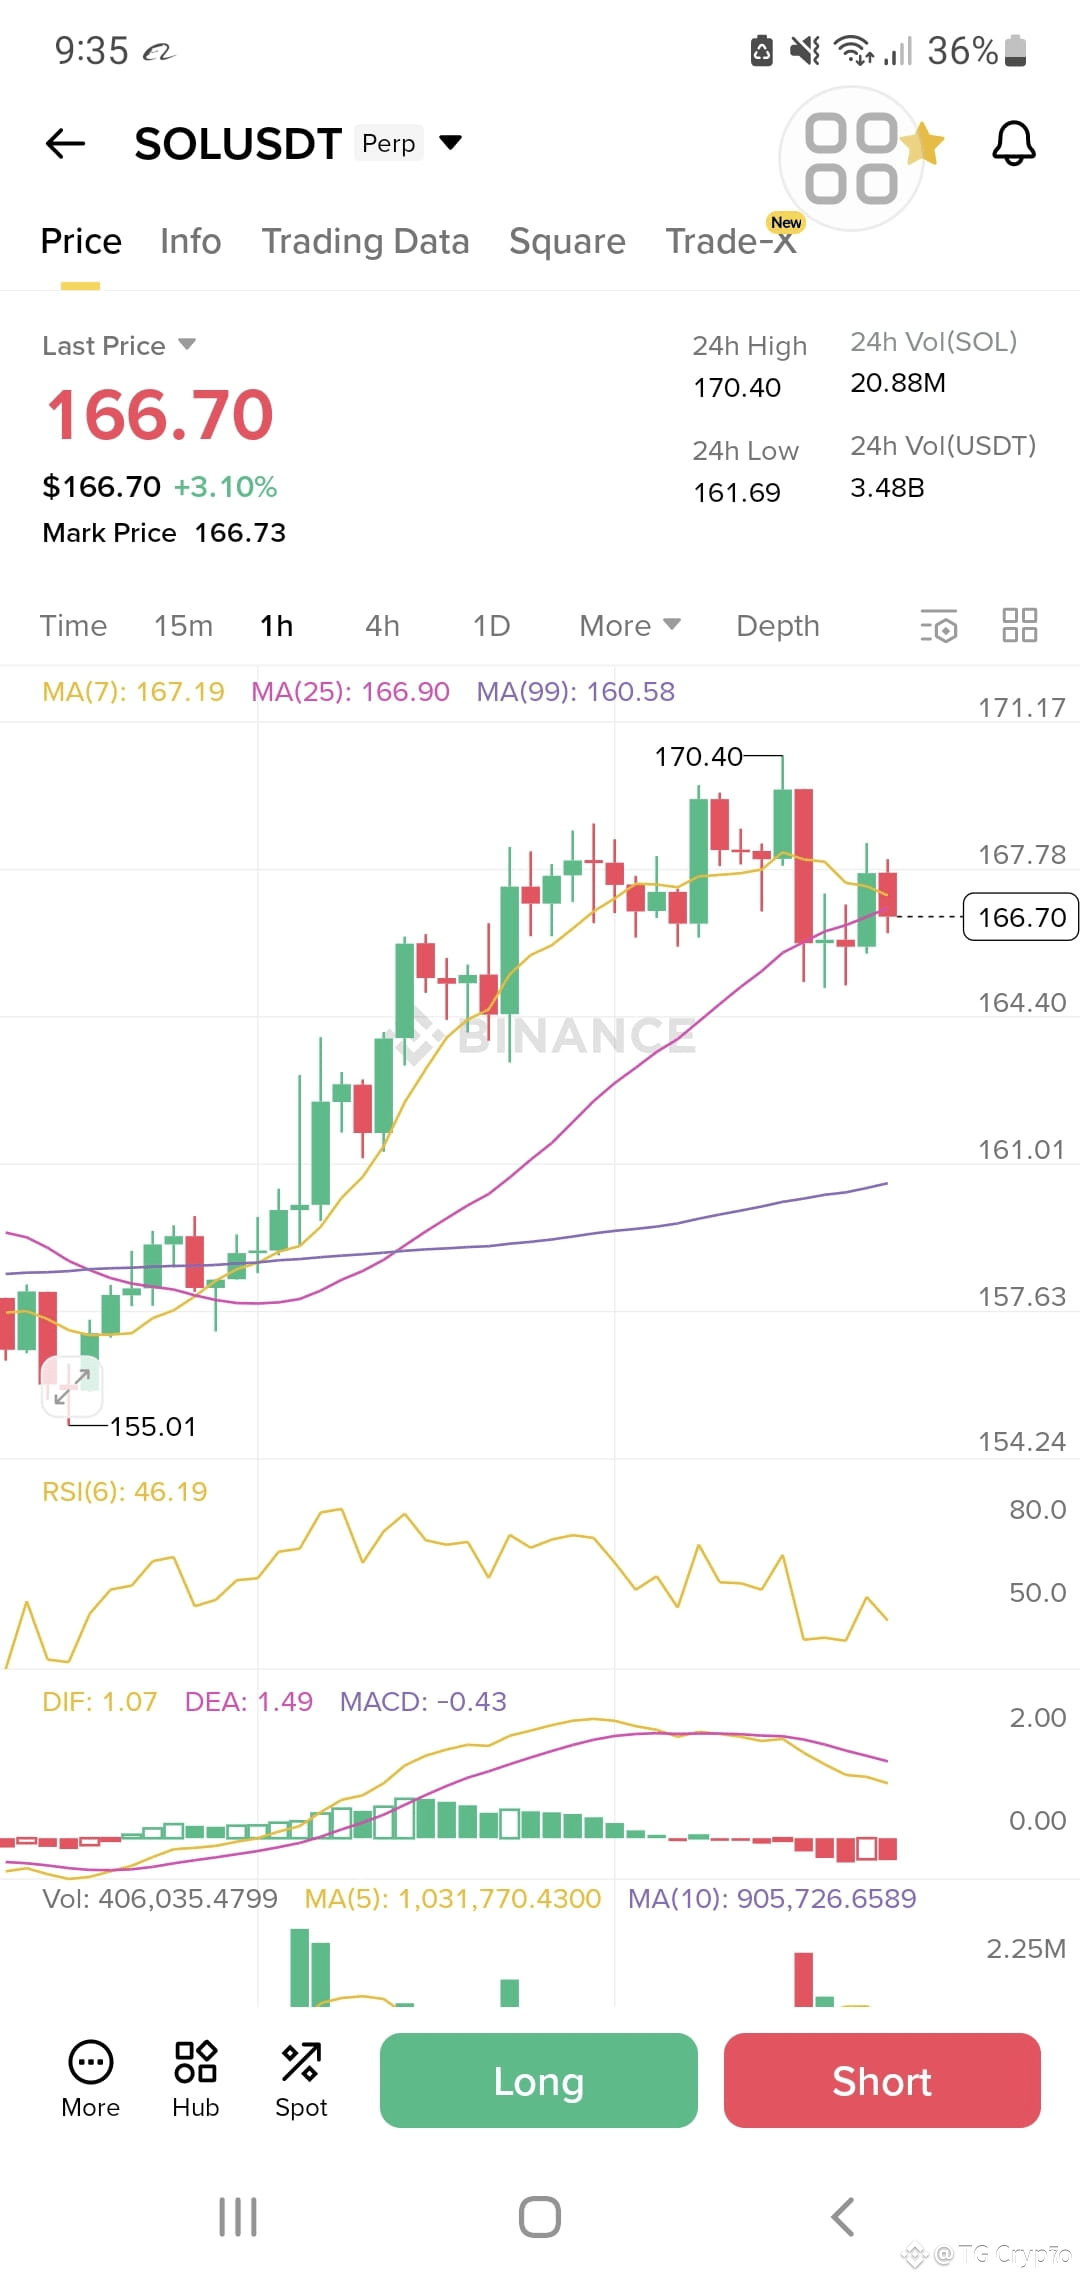Tap the MA(99): 160.58 indicator label
1080x2280 pixels.
click(575, 692)
